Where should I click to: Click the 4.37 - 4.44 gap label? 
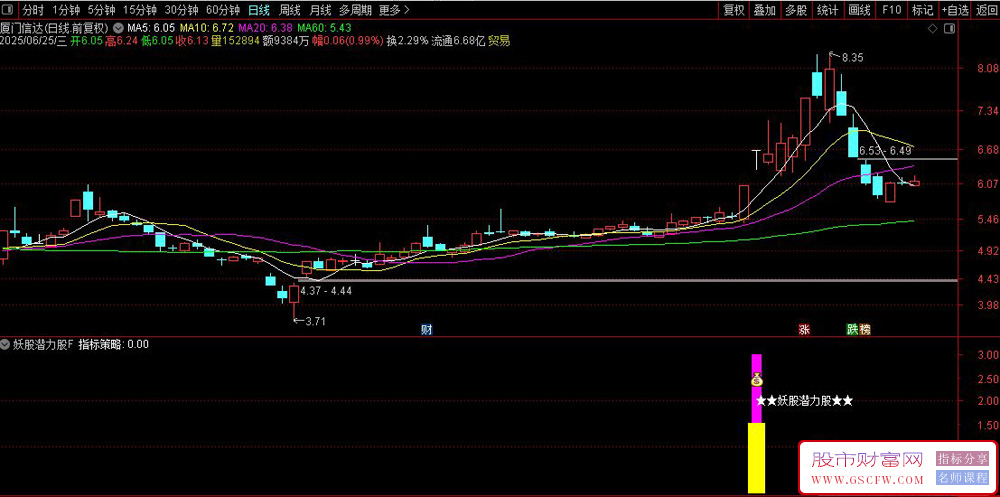(x=326, y=290)
